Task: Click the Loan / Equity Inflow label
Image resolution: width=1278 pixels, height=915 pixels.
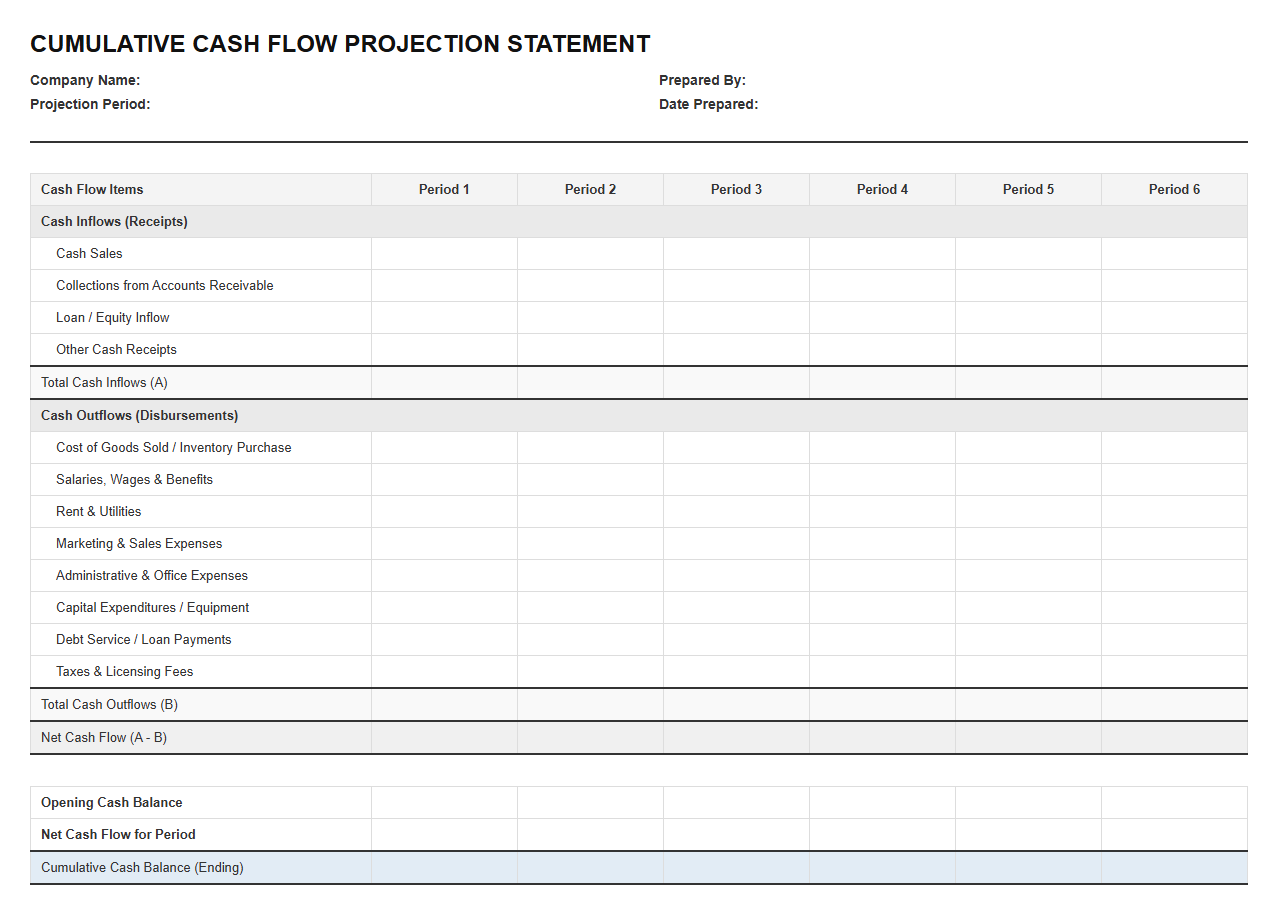Action: pos(112,317)
